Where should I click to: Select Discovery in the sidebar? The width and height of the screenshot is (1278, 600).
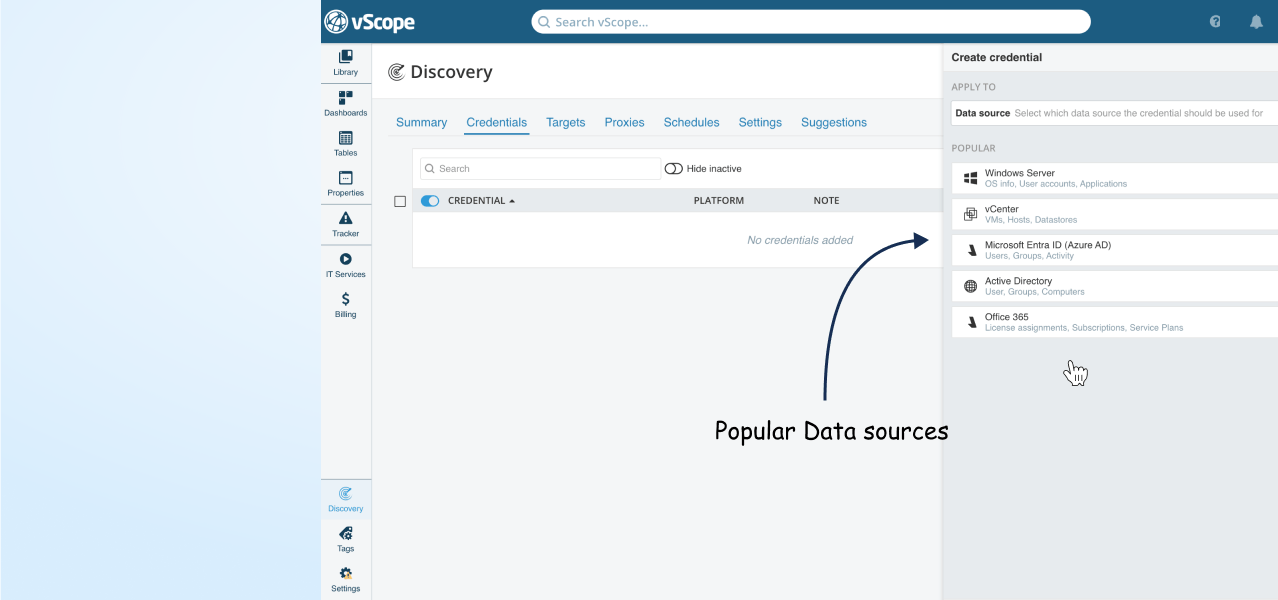coord(346,500)
